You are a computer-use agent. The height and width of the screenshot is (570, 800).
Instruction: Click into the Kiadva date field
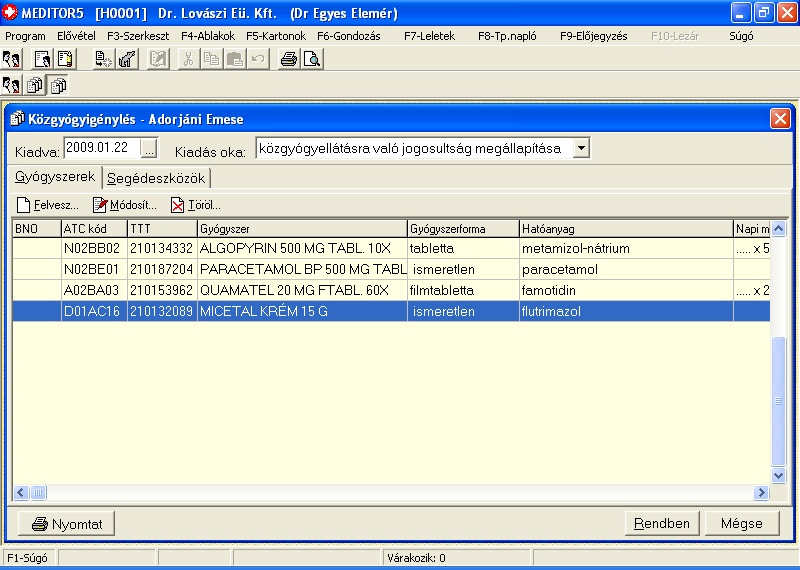(100, 149)
